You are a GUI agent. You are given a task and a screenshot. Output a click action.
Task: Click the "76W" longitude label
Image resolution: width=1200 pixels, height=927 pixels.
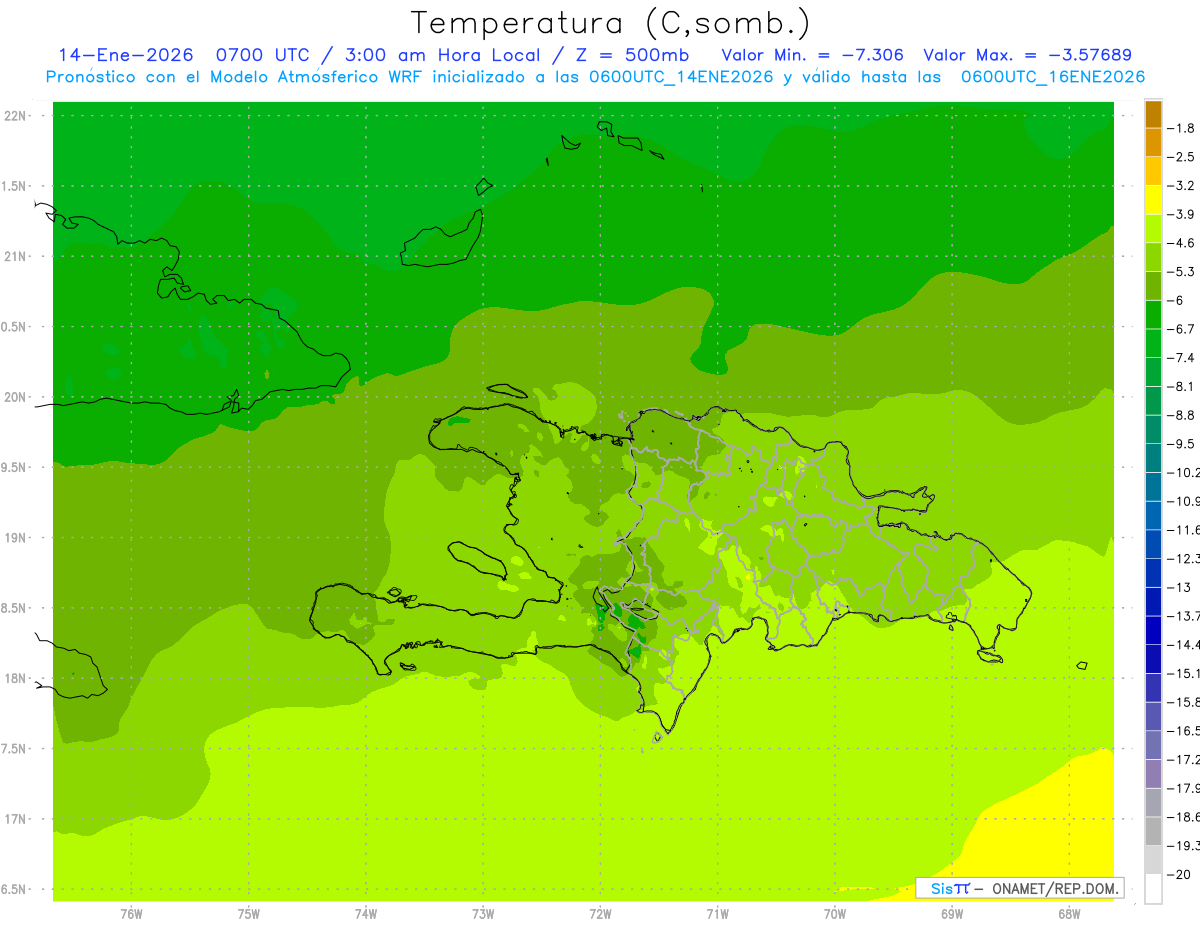131,913
